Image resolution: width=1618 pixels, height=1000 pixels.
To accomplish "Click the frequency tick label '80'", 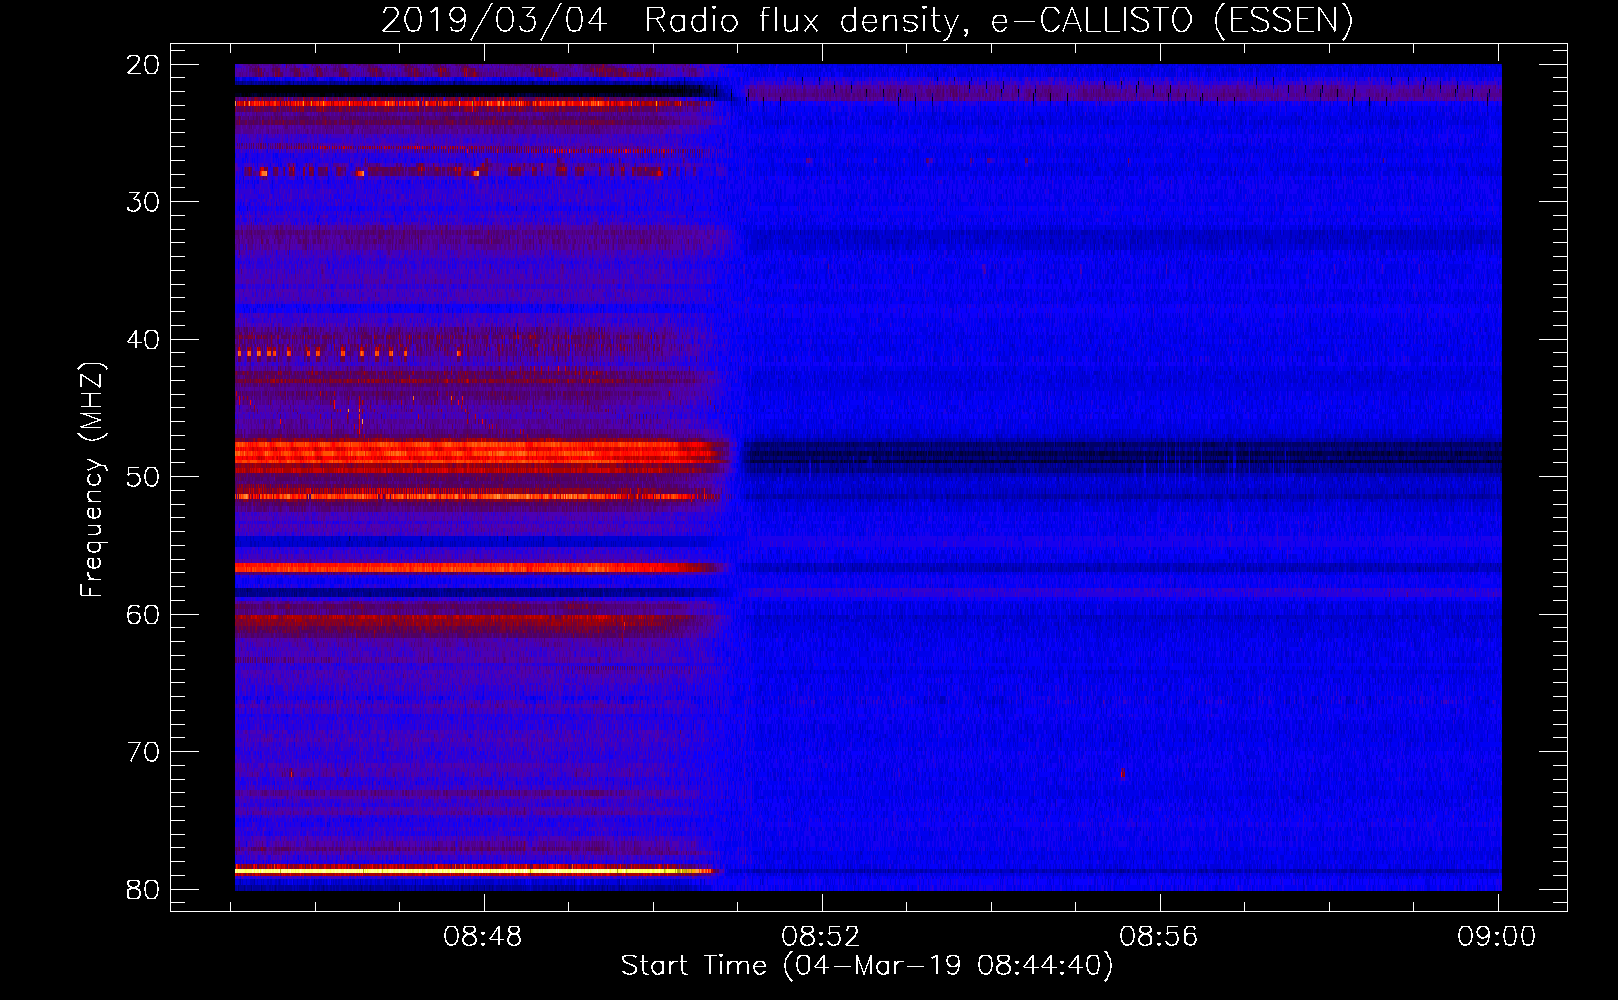I will click(x=143, y=890).
